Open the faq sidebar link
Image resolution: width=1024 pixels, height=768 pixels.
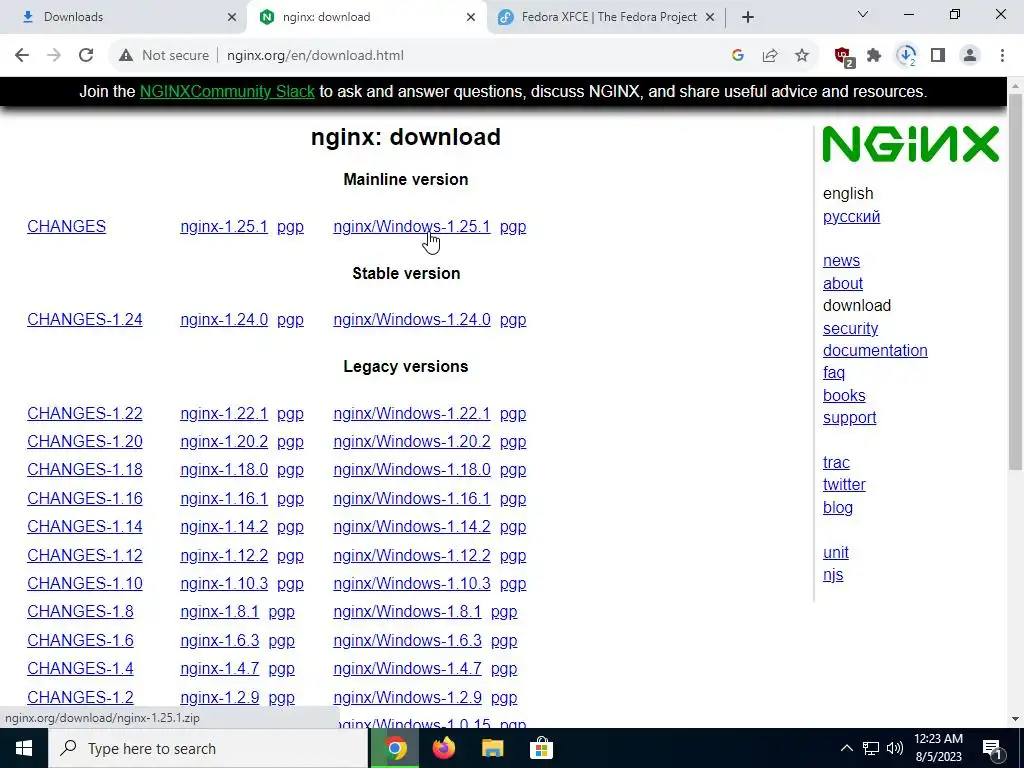(x=833, y=372)
